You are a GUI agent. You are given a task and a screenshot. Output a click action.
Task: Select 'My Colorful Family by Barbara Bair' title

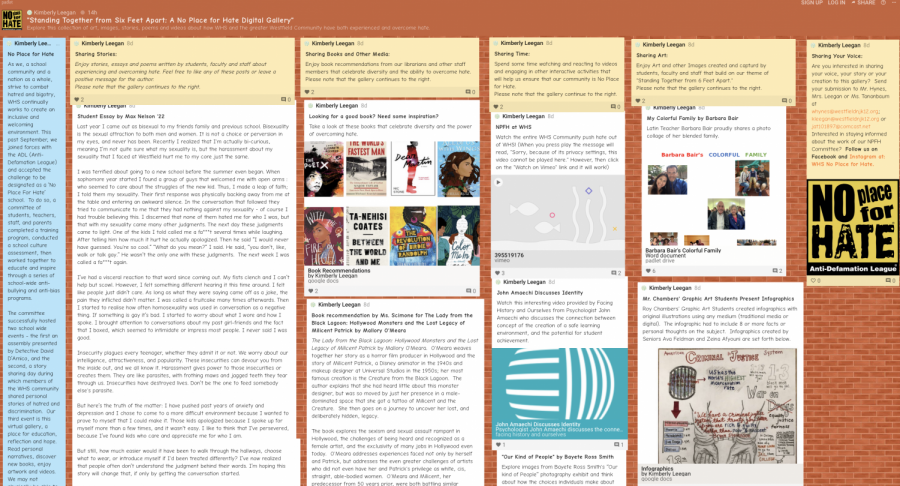[x=692, y=118]
